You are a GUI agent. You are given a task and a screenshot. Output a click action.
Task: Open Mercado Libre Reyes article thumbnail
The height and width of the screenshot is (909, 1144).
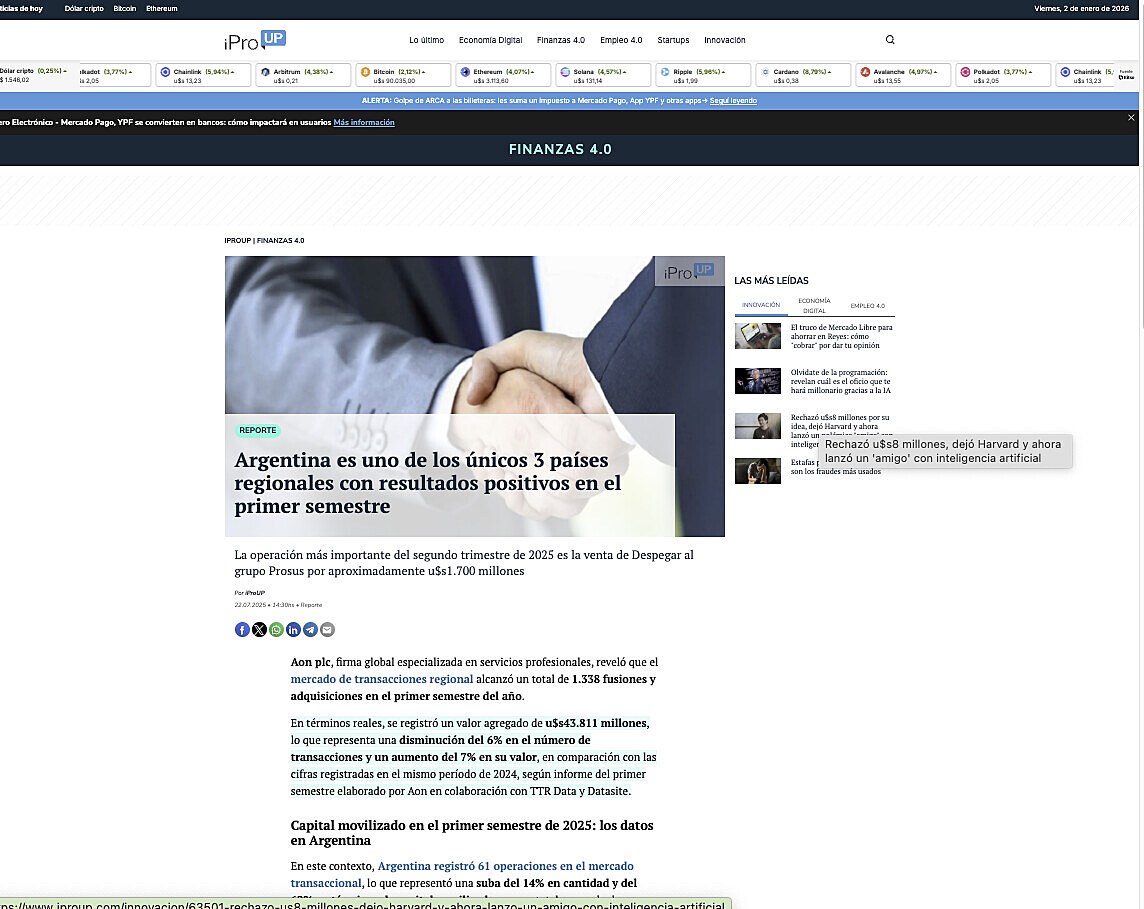coord(757,335)
